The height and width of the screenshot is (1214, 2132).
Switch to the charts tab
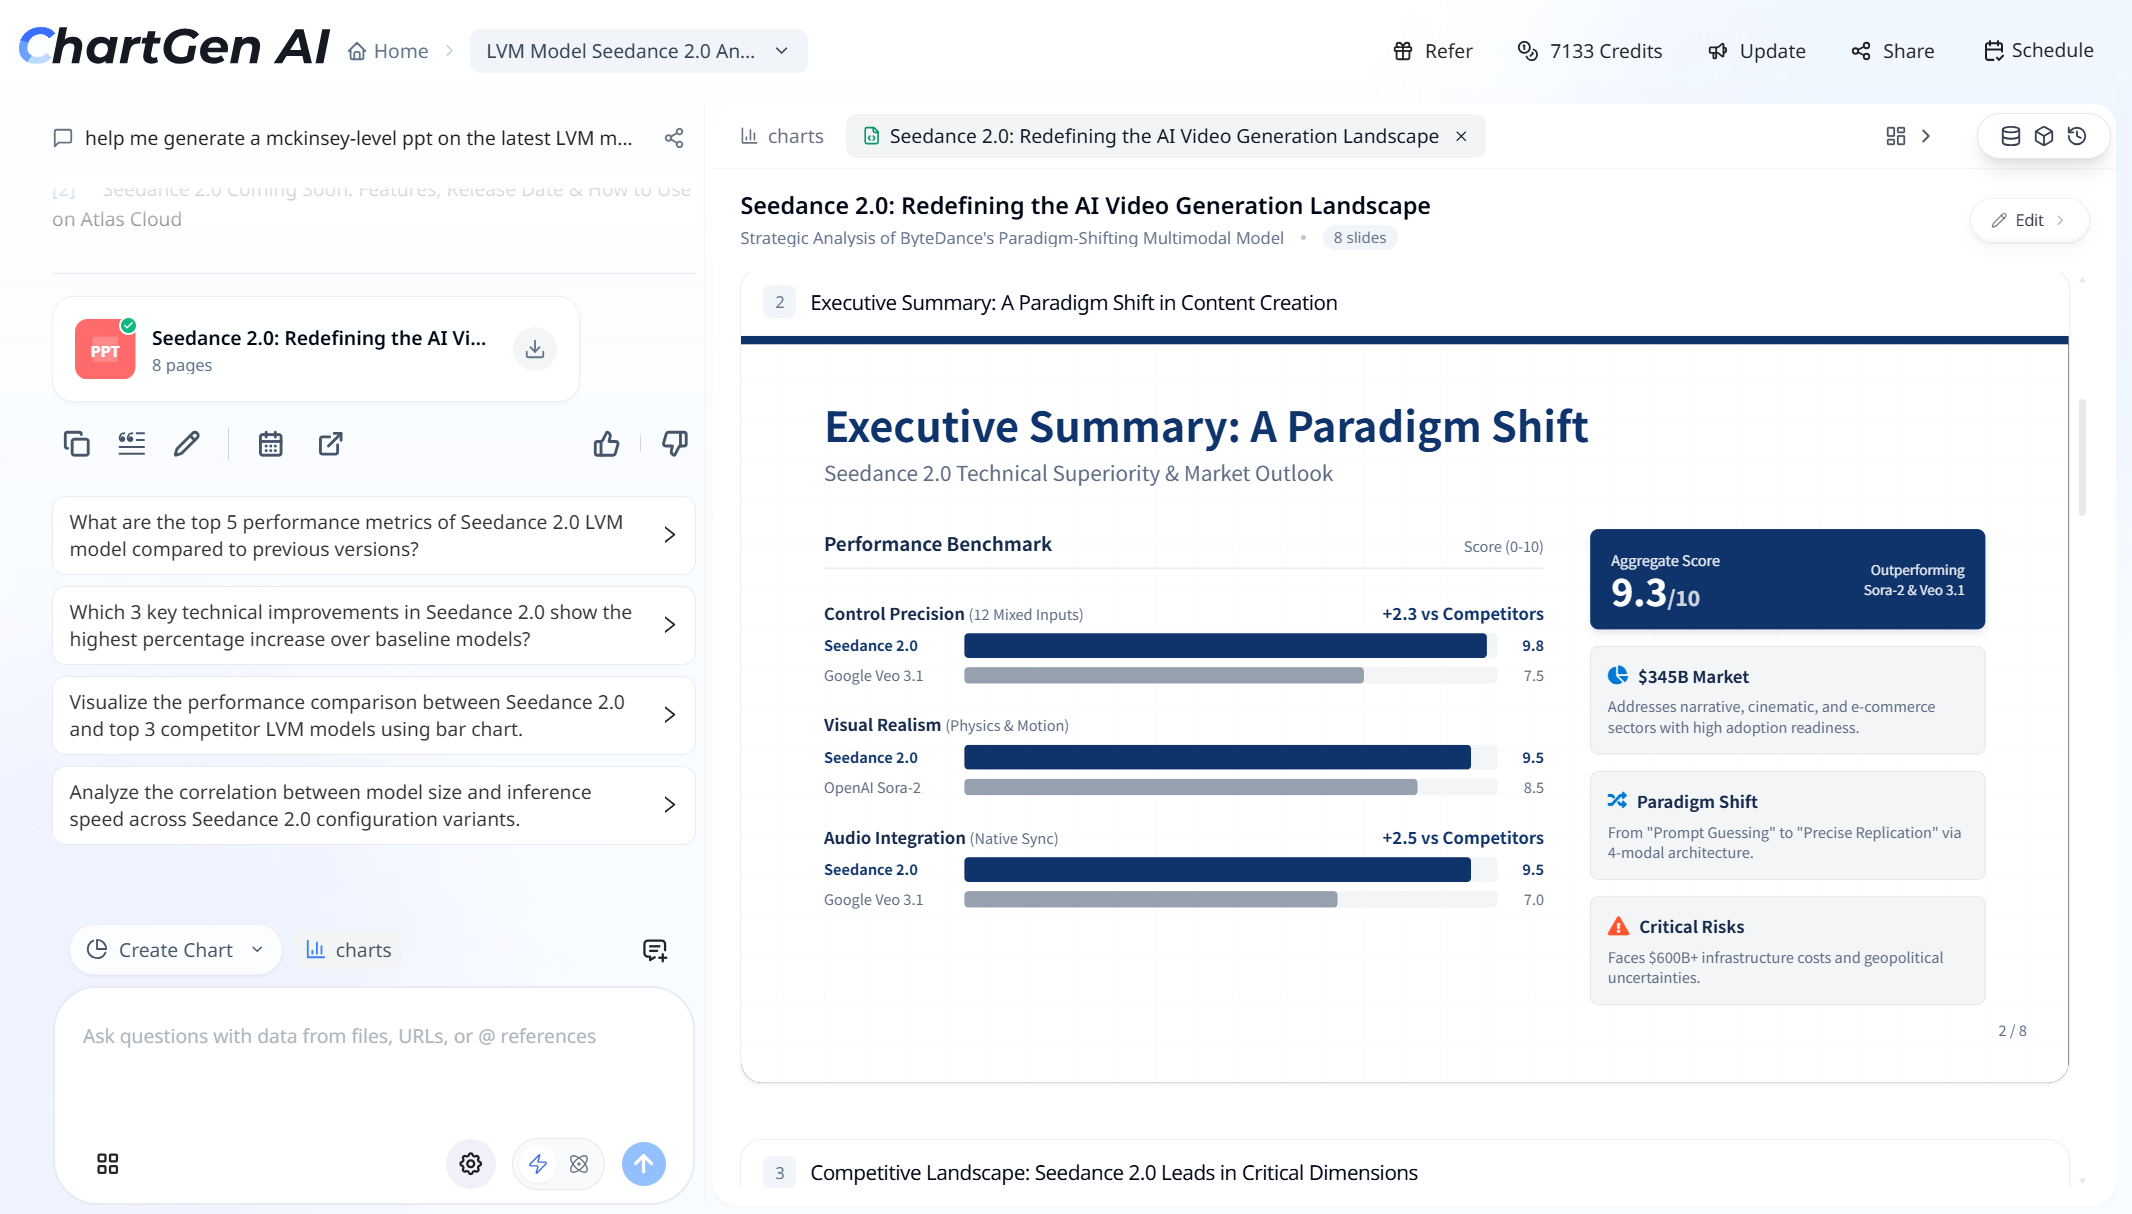click(782, 136)
